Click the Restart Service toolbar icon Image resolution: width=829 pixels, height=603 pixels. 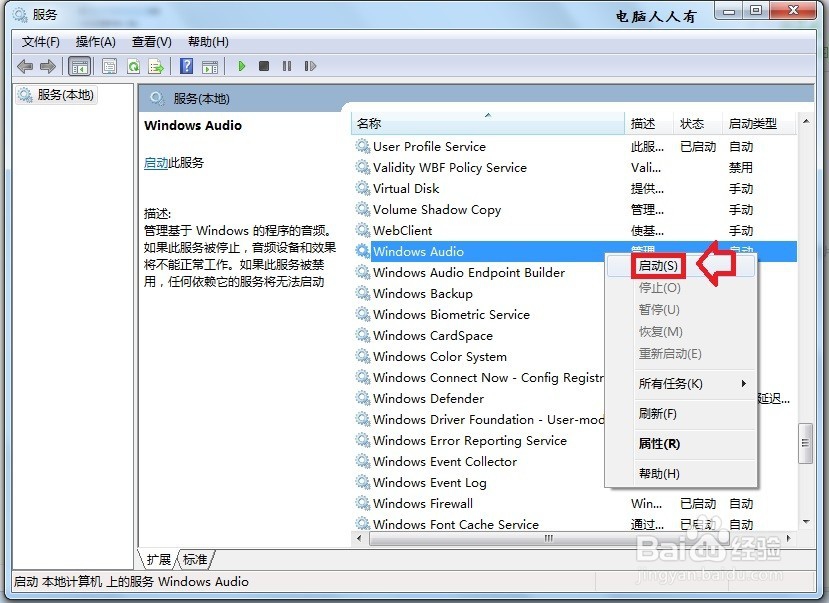310,66
